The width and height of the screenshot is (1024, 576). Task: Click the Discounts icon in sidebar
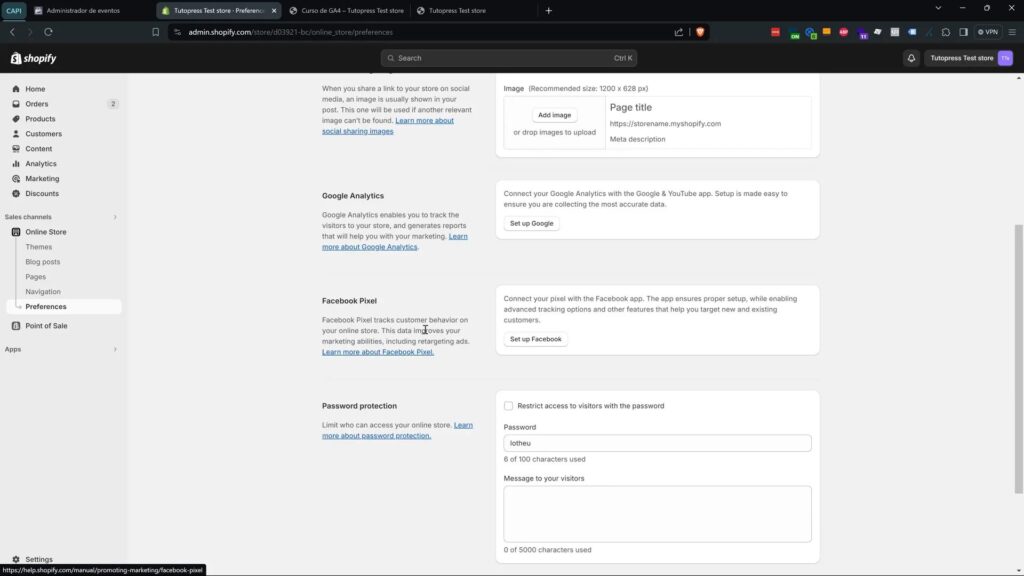click(x=16, y=194)
